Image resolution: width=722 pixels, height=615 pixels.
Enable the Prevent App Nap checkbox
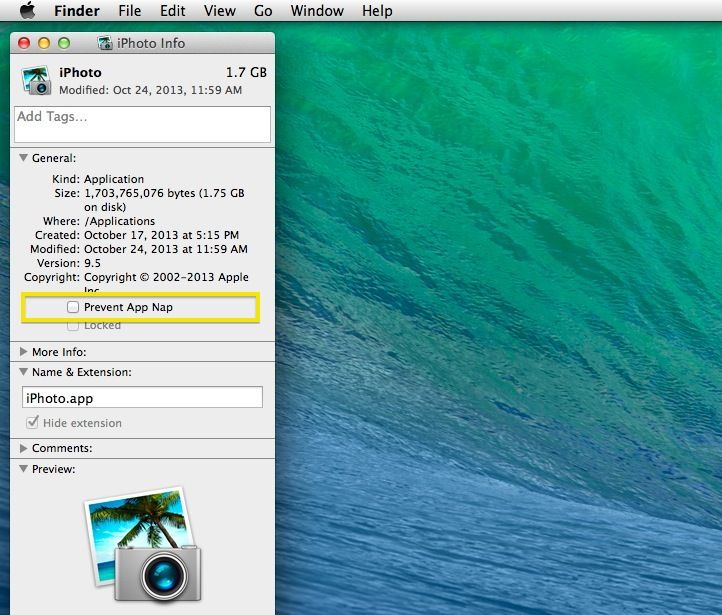(x=73, y=307)
